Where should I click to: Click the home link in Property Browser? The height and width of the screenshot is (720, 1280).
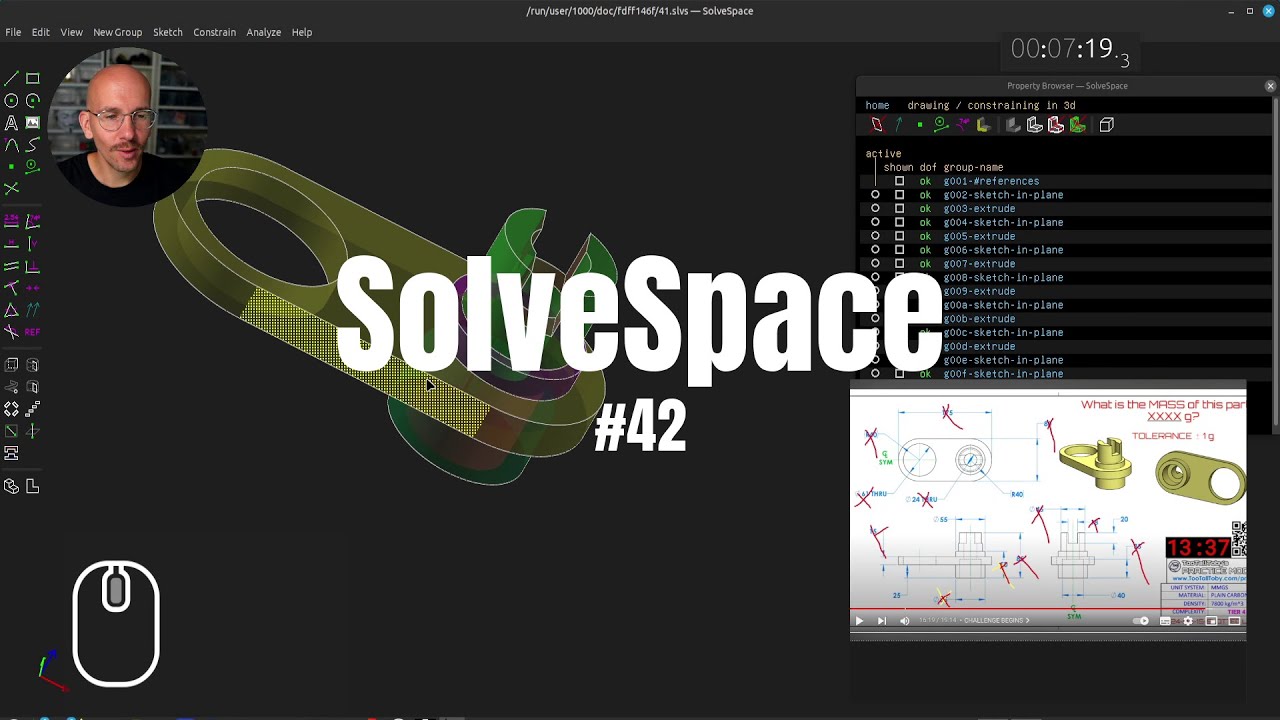click(x=877, y=105)
